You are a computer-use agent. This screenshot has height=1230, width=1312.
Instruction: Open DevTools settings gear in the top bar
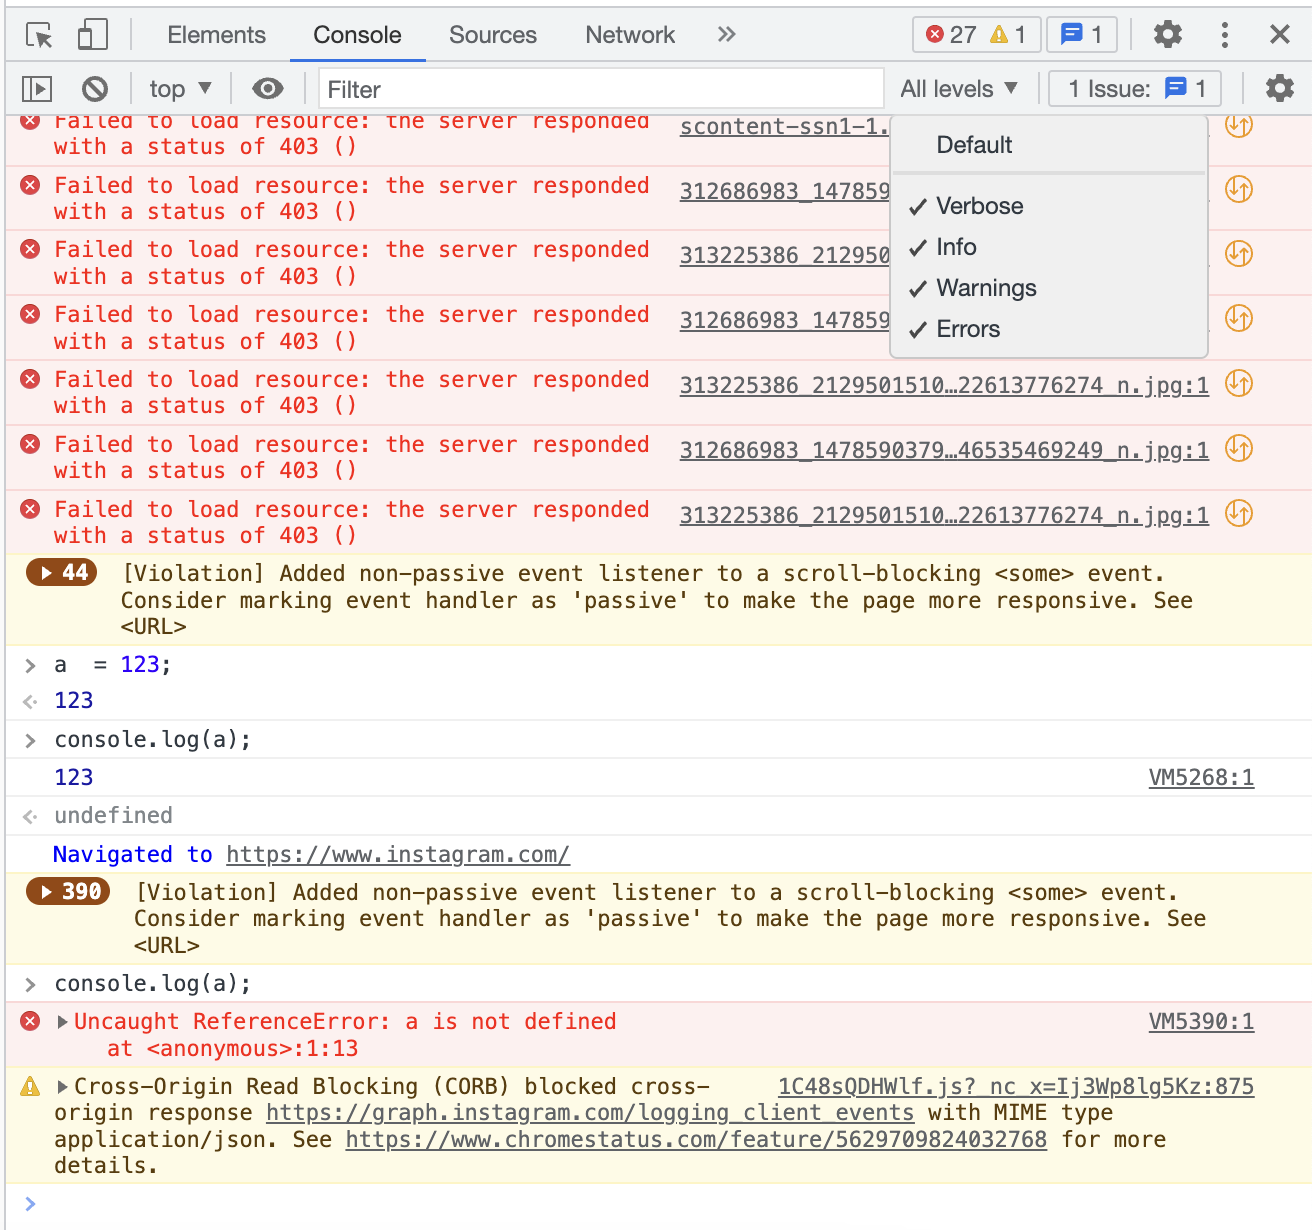pos(1167,35)
